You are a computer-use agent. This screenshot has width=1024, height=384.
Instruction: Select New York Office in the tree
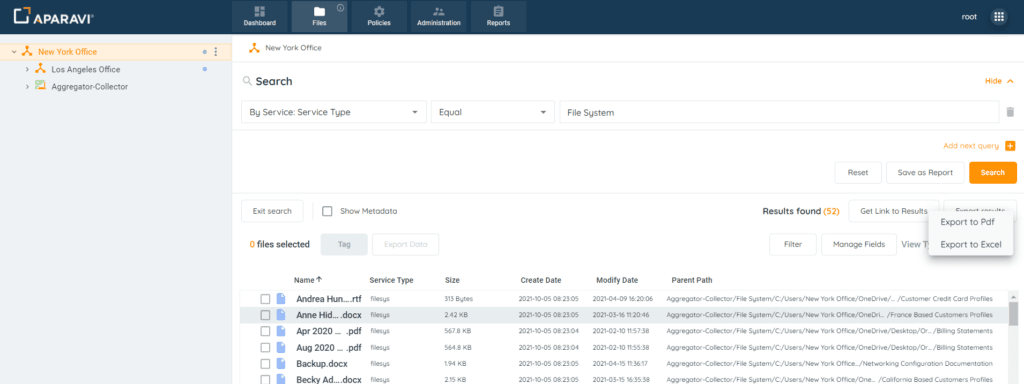[67, 52]
